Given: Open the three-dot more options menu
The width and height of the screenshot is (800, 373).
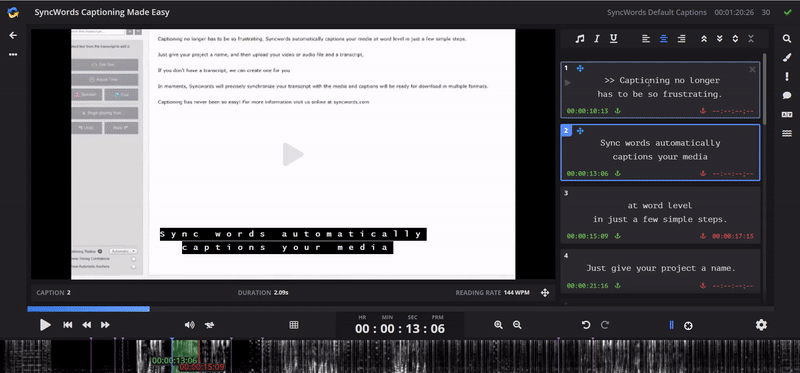Looking at the screenshot, I should pos(13,55).
